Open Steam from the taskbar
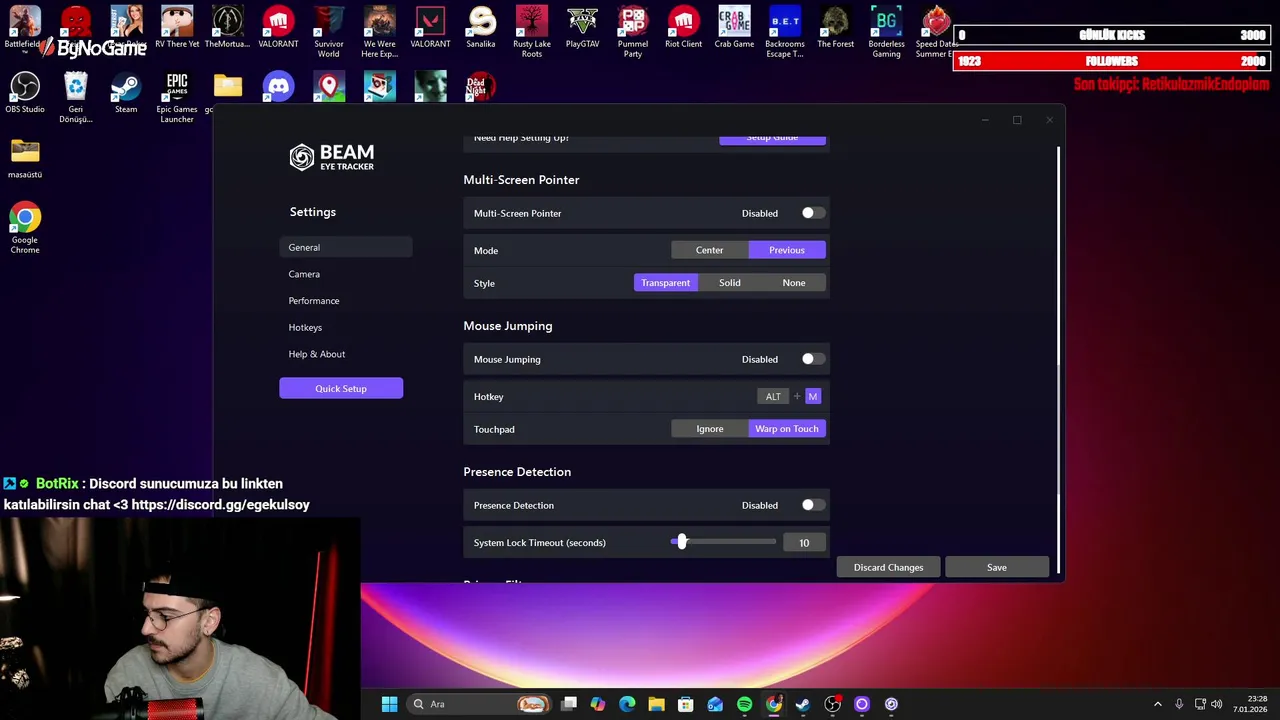Image resolution: width=1280 pixels, height=720 pixels. [803, 704]
